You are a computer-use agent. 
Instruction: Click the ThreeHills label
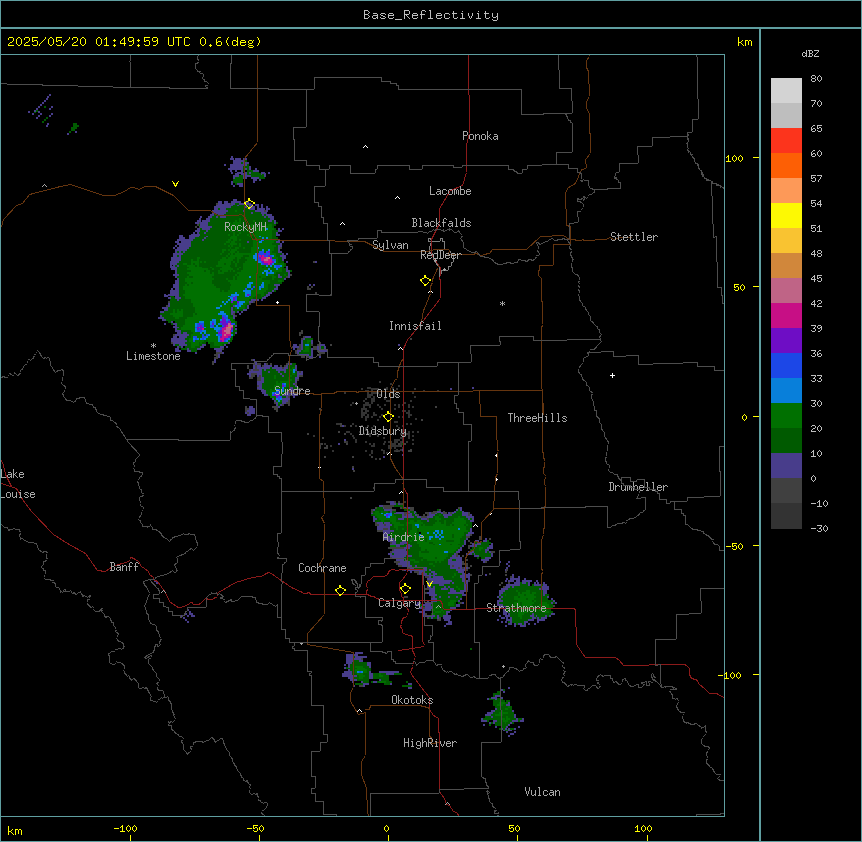pyautogui.click(x=537, y=418)
